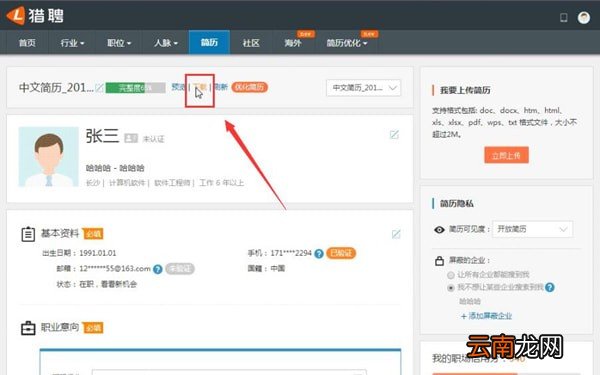Click the 猎聘 logo
Image resolution: width=600 pixels, height=375 pixels.
coord(35,15)
